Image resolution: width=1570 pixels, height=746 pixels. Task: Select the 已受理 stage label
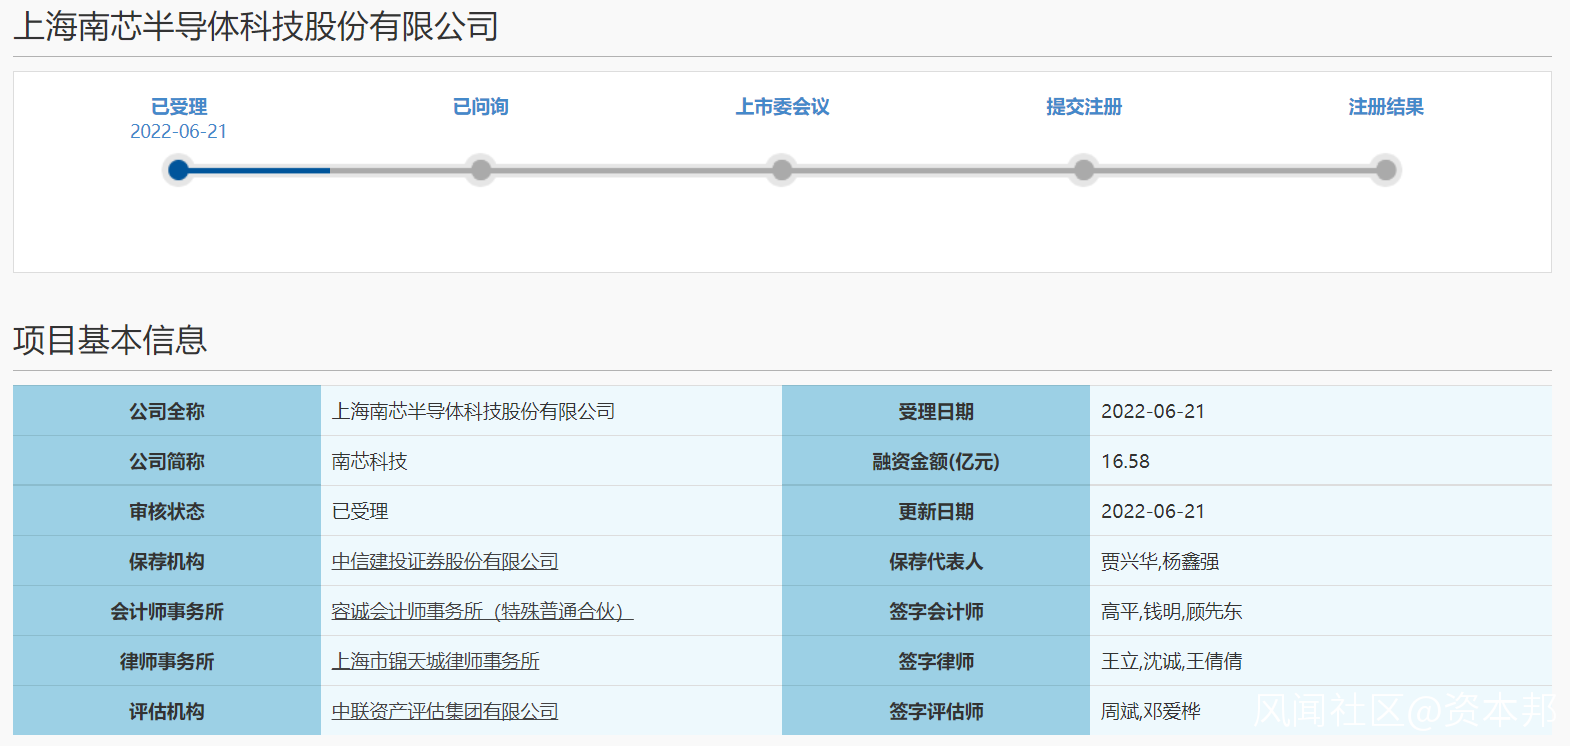point(179,107)
